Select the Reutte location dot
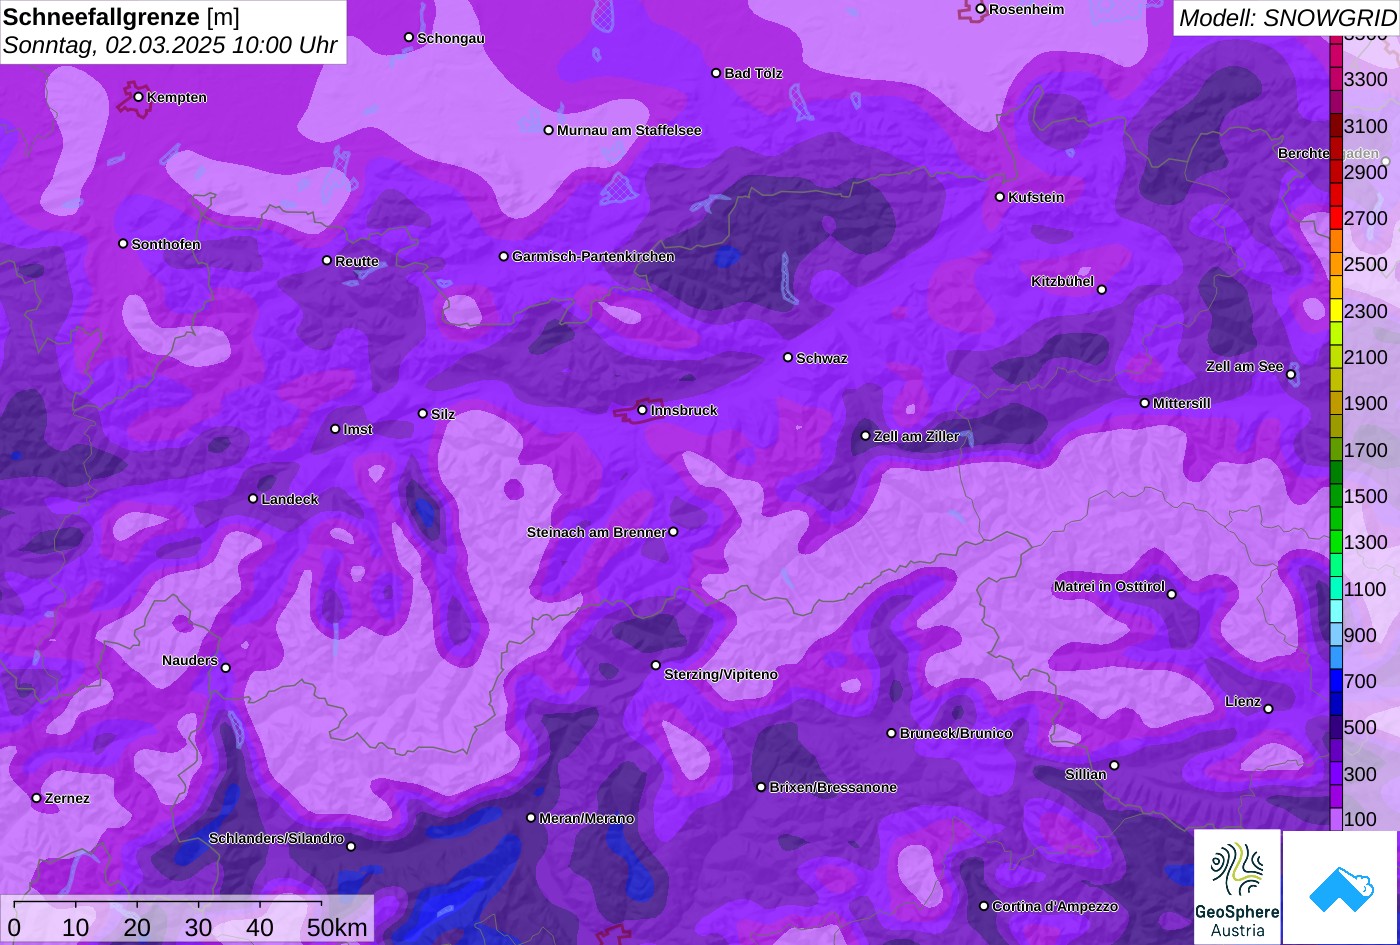This screenshot has height=945, width=1400. click(x=327, y=260)
